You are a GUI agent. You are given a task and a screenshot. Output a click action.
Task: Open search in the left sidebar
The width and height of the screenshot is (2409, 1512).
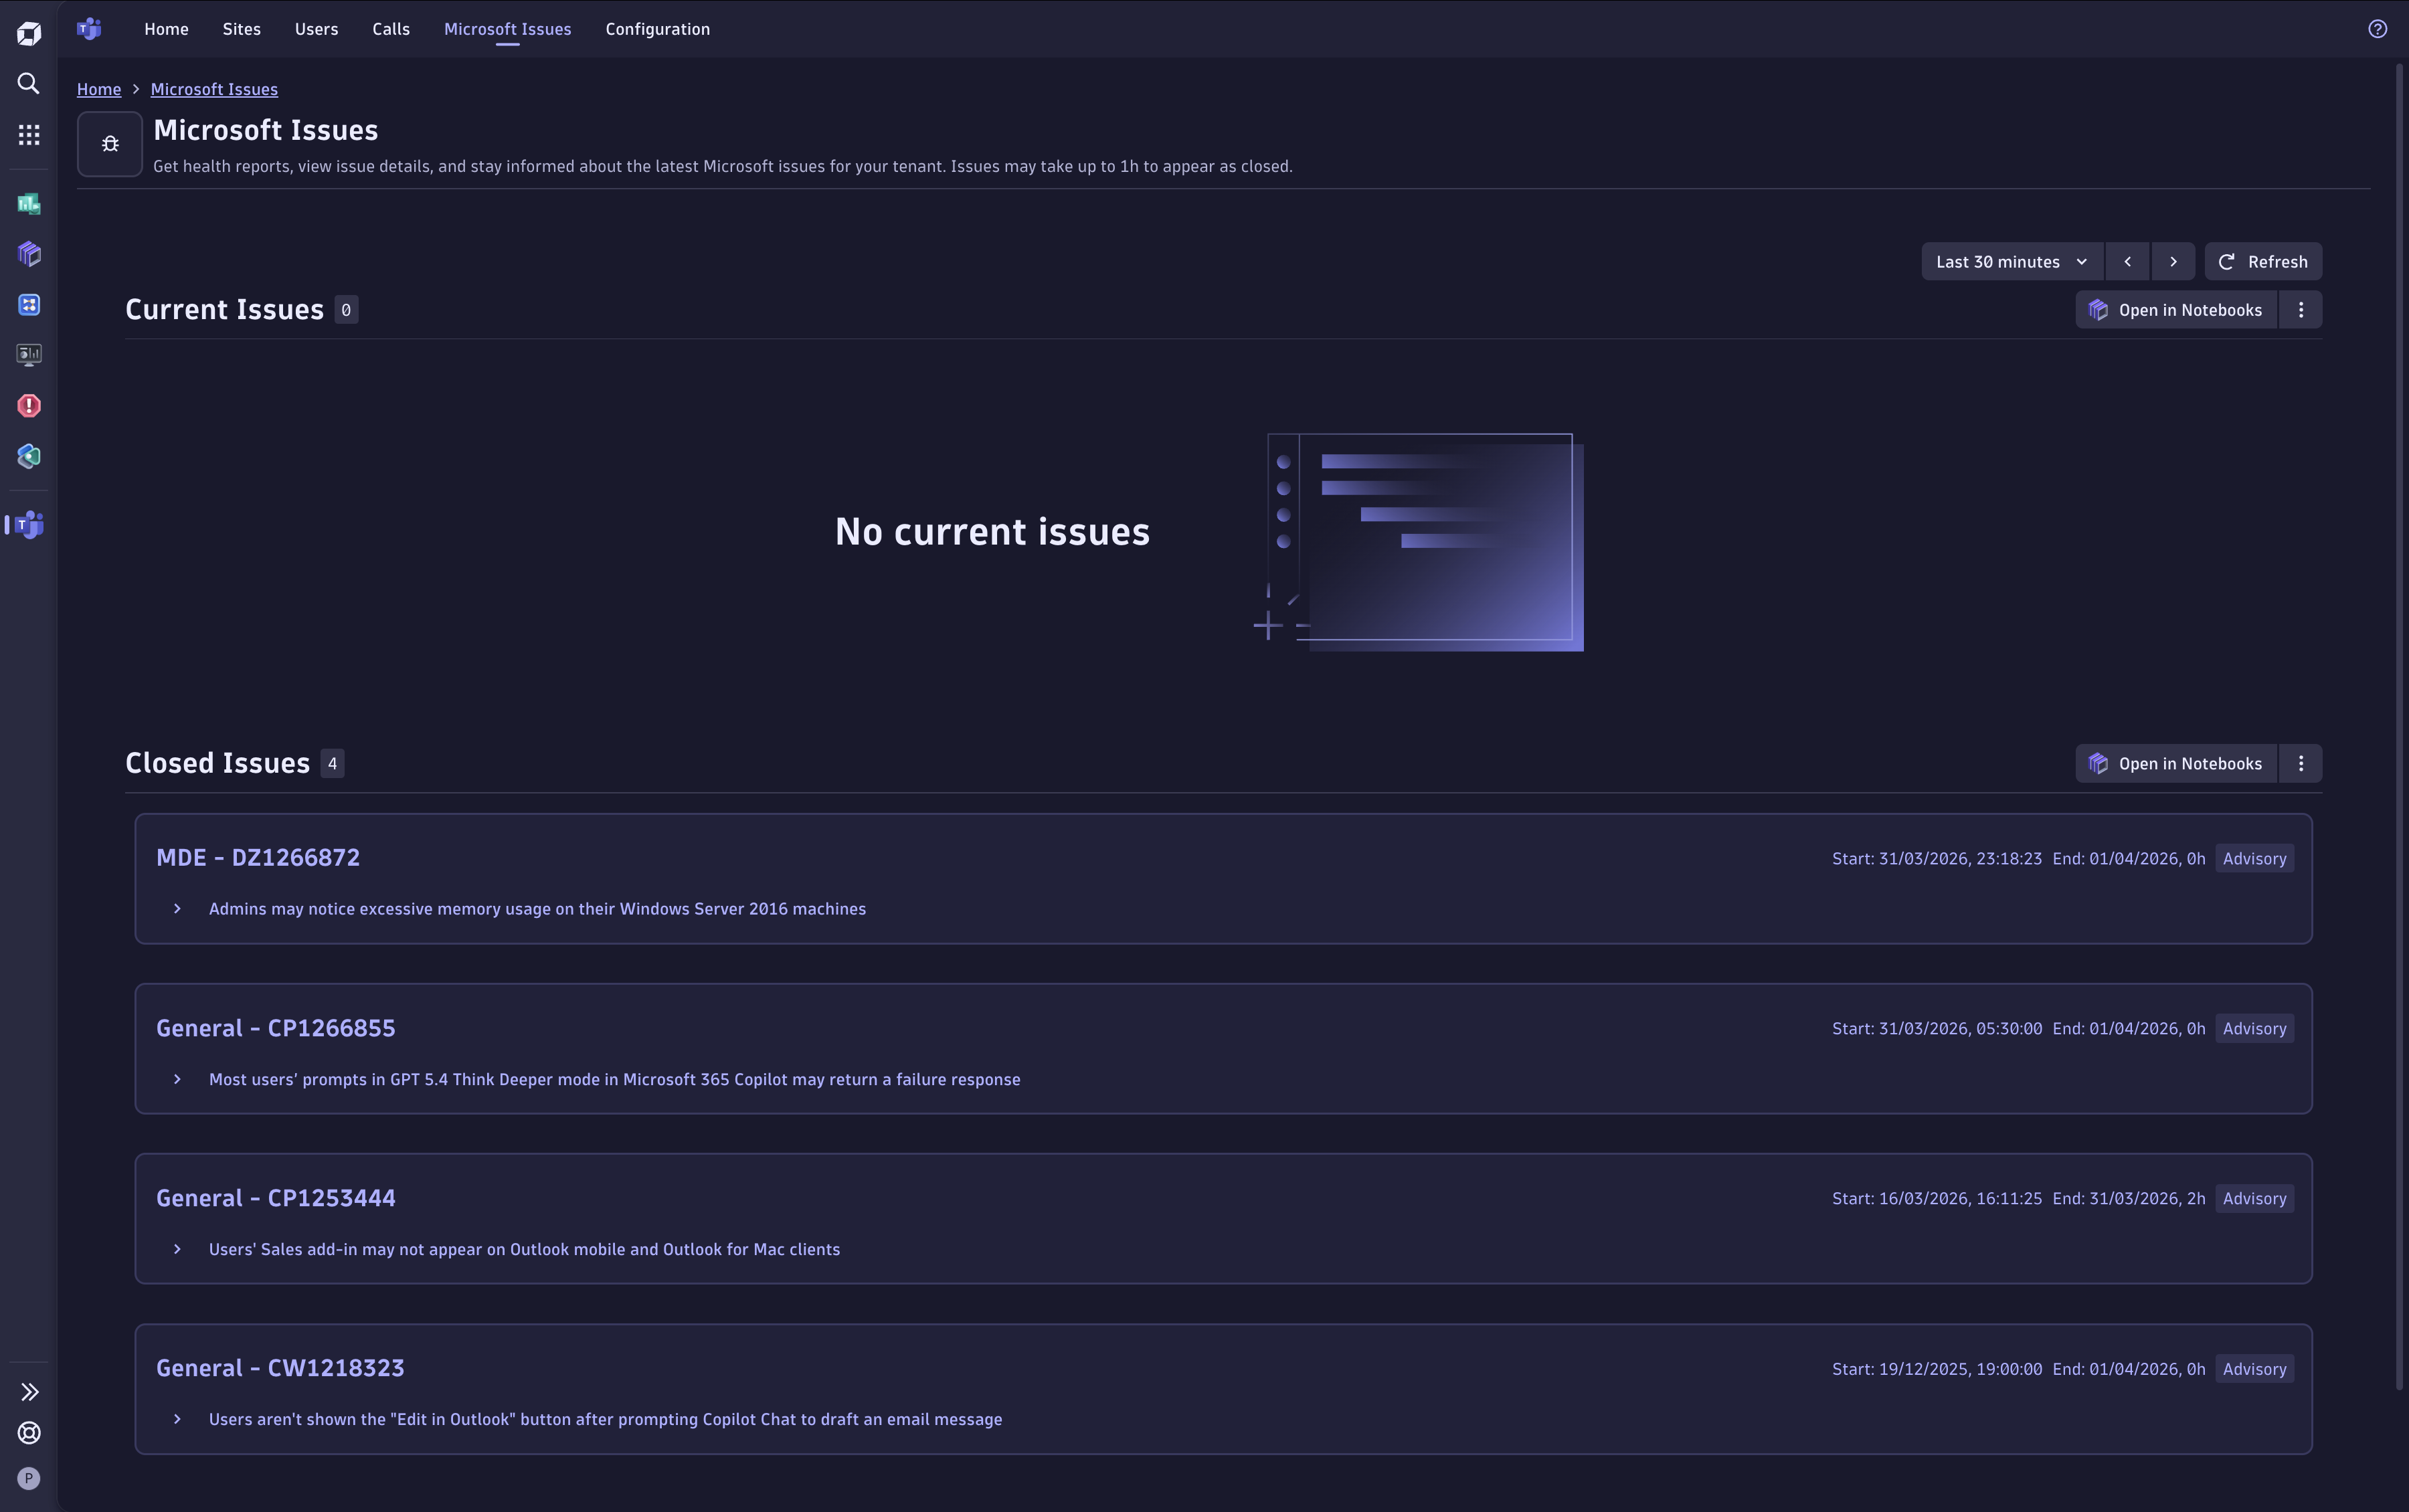coord(28,83)
